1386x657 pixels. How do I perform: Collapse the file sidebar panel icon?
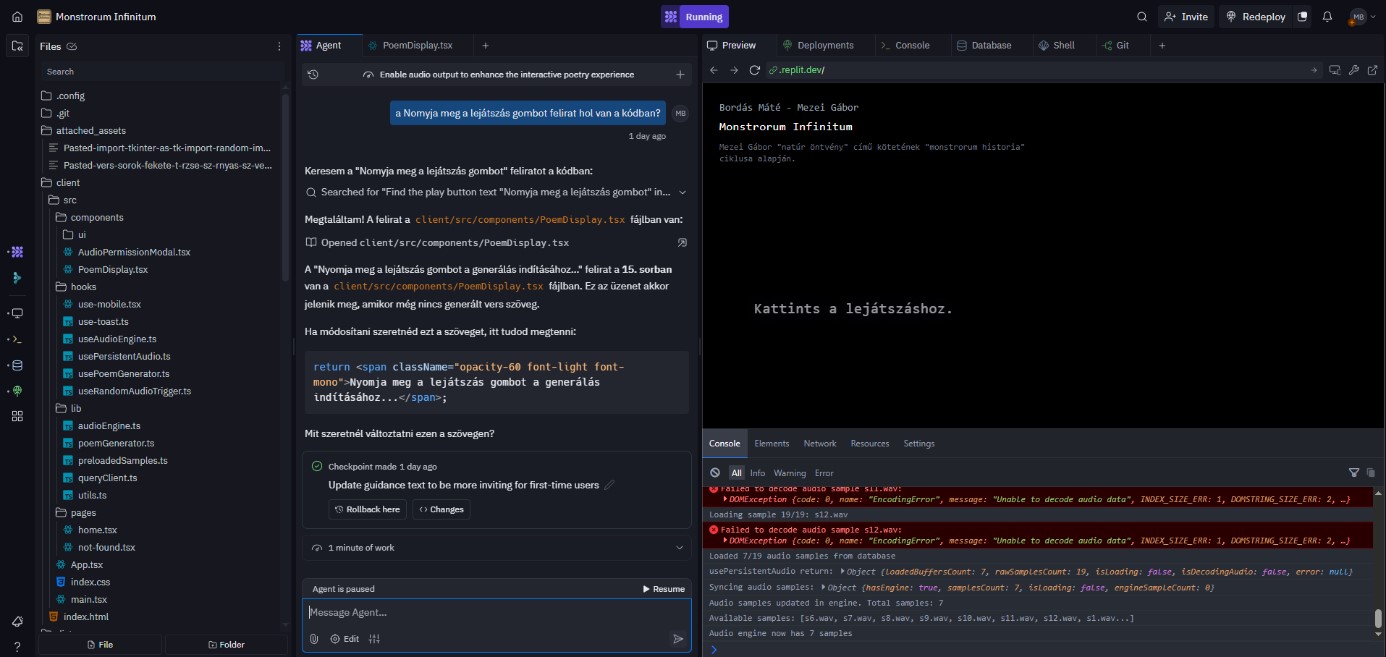click(x=17, y=46)
